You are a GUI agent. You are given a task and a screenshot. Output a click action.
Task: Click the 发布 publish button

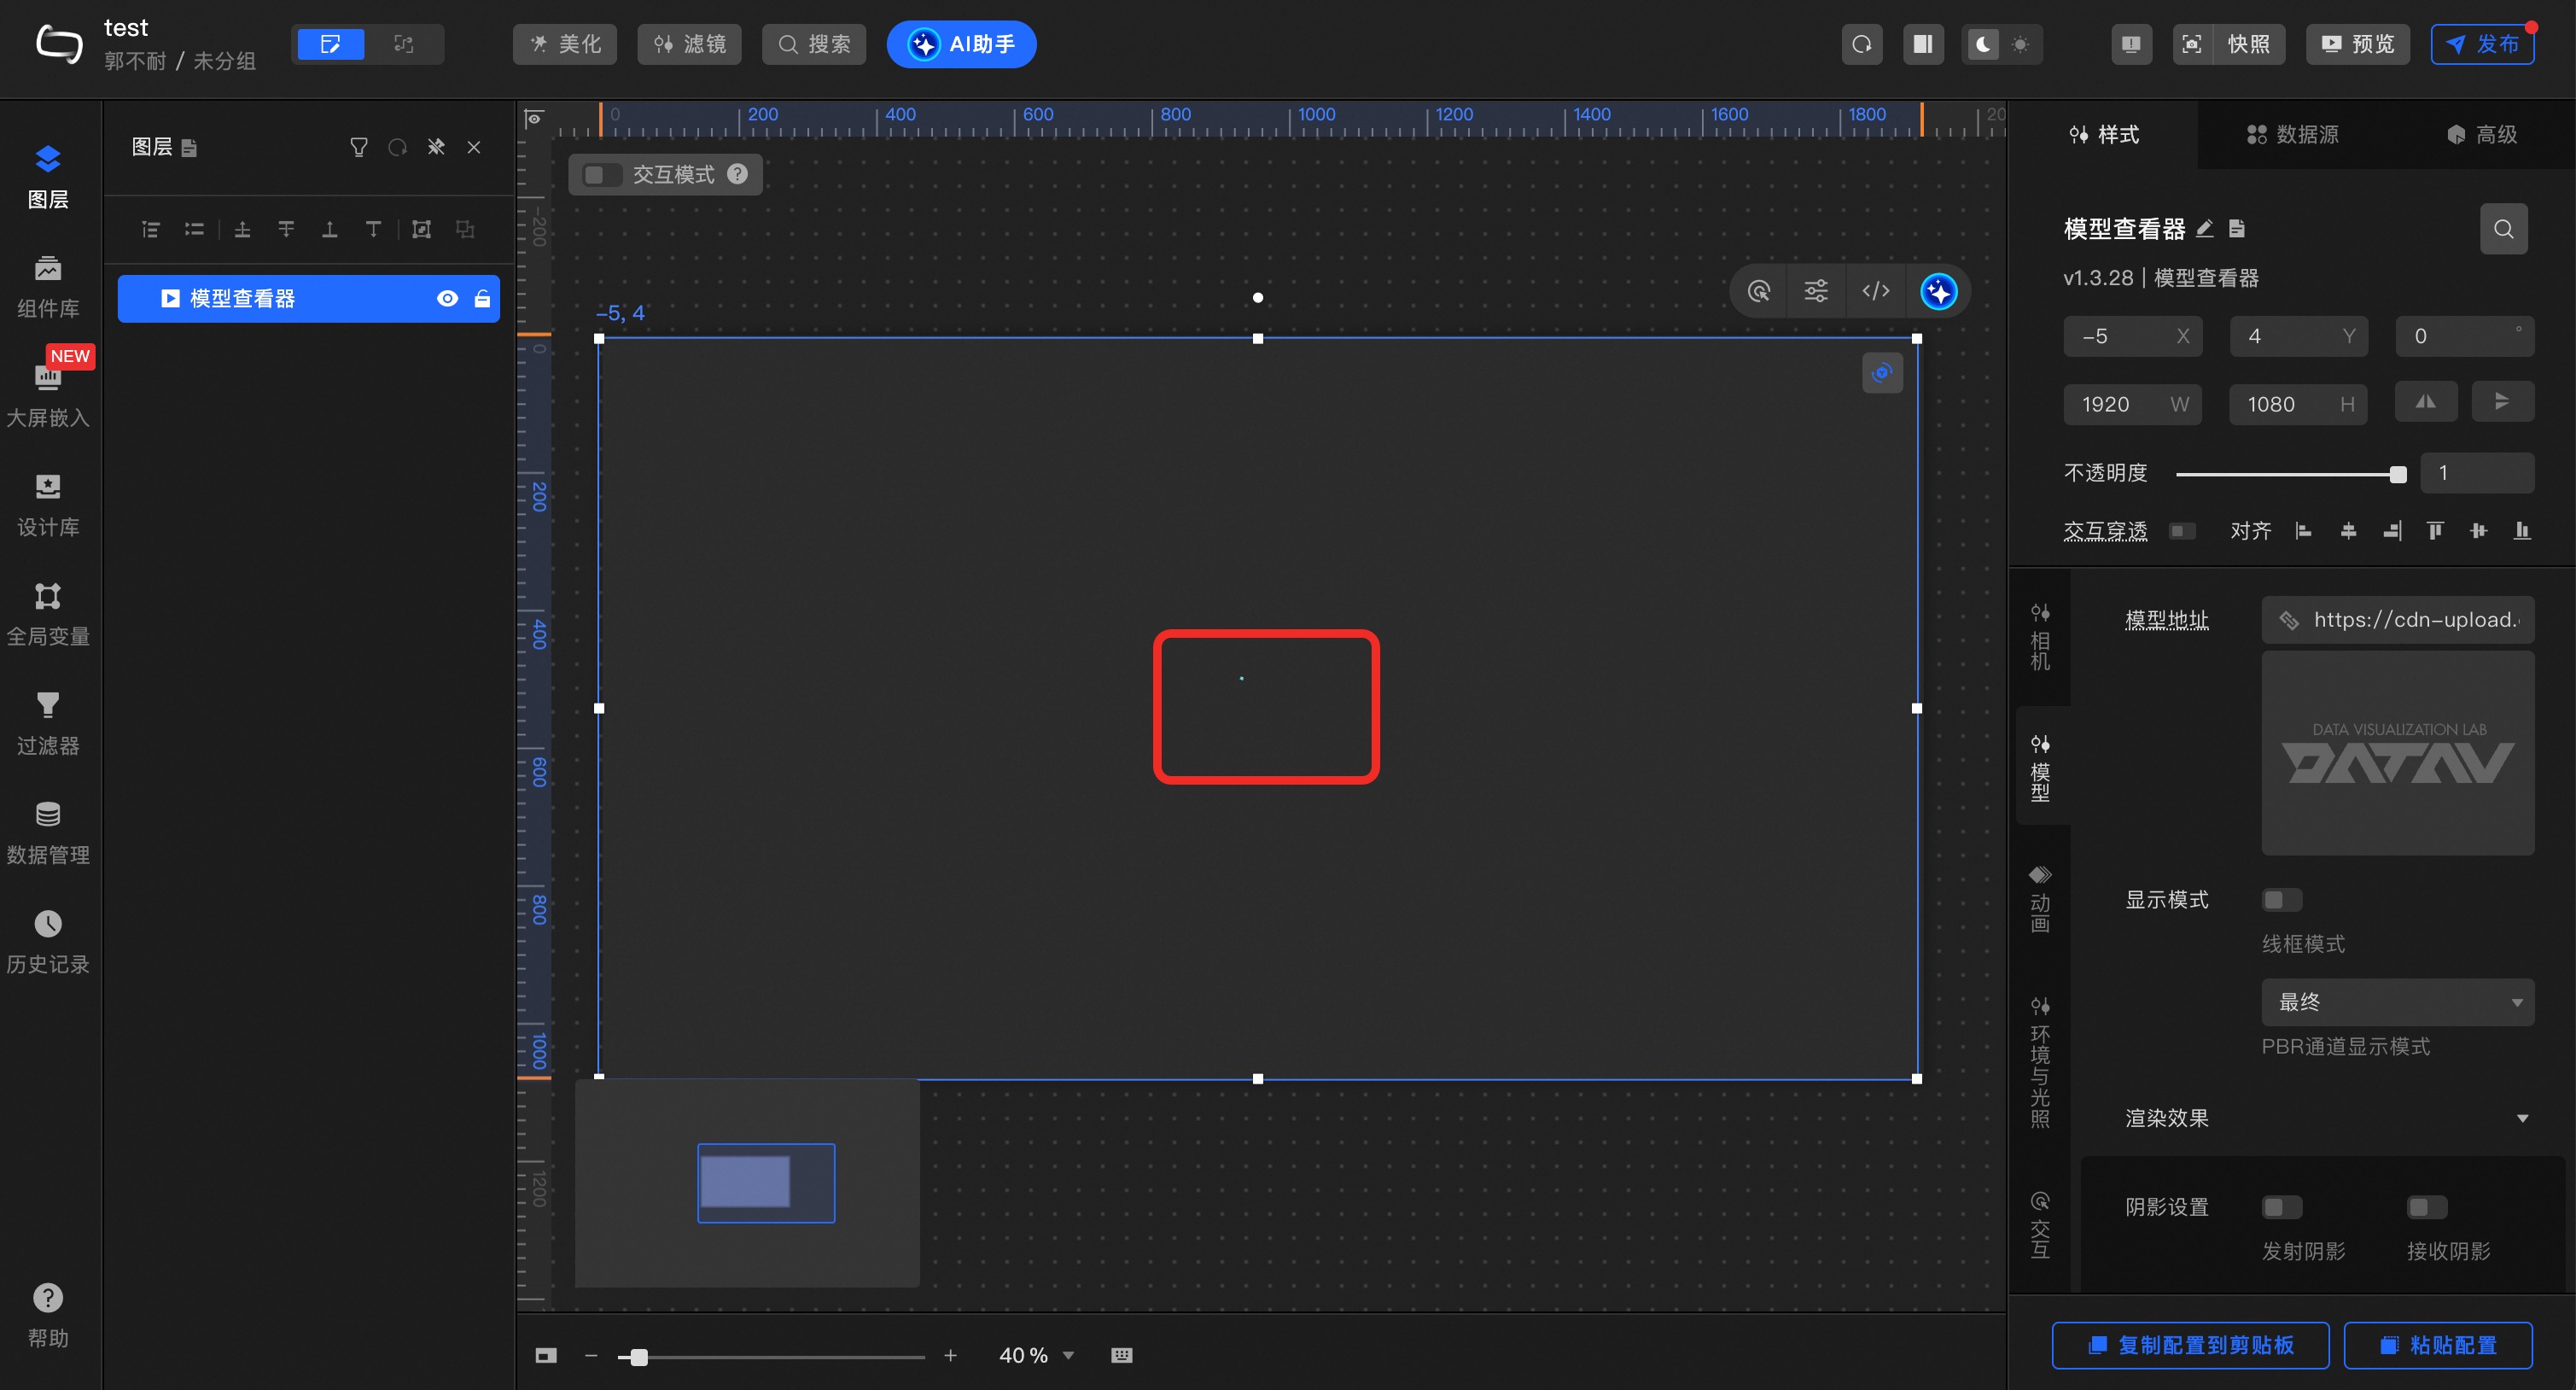2482,44
